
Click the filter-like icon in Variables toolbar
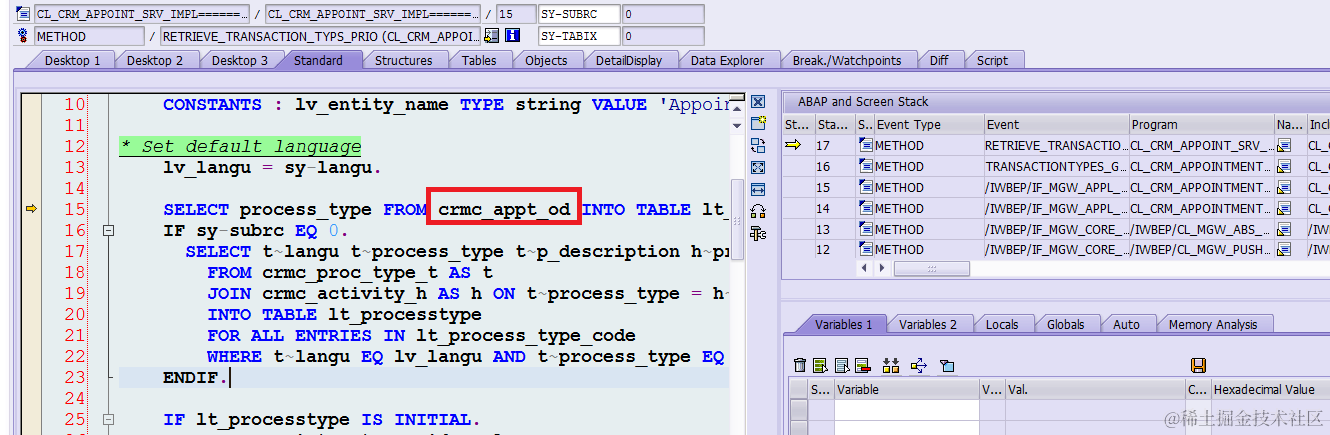[x=947, y=365]
